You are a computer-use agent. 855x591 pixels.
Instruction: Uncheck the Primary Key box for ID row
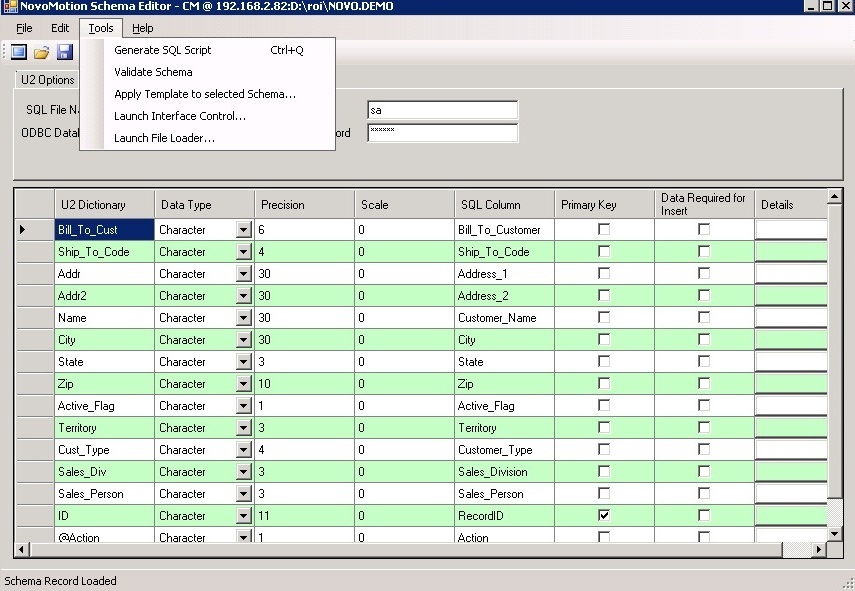coord(604,516)
